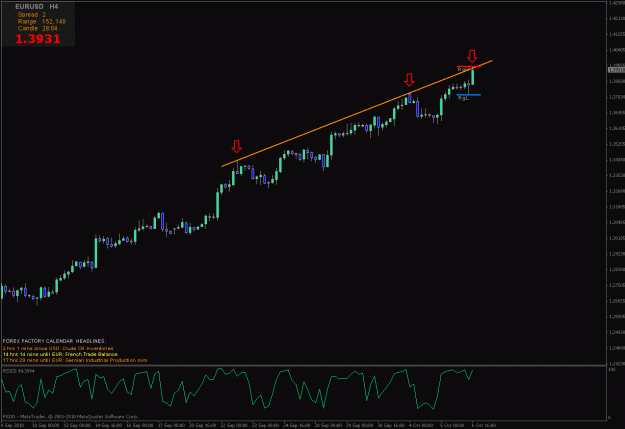This screenshot has width=625, height=429.
Task: Click the RSI scale 0 label
Action: (x=609, y=418)
